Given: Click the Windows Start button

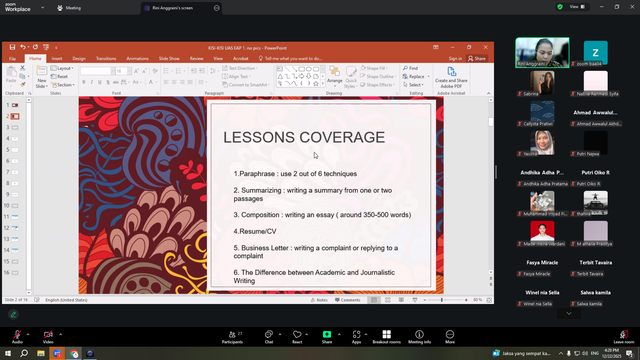Looking at the screenshot, I should pyautogui.click(x=8, y=353).
